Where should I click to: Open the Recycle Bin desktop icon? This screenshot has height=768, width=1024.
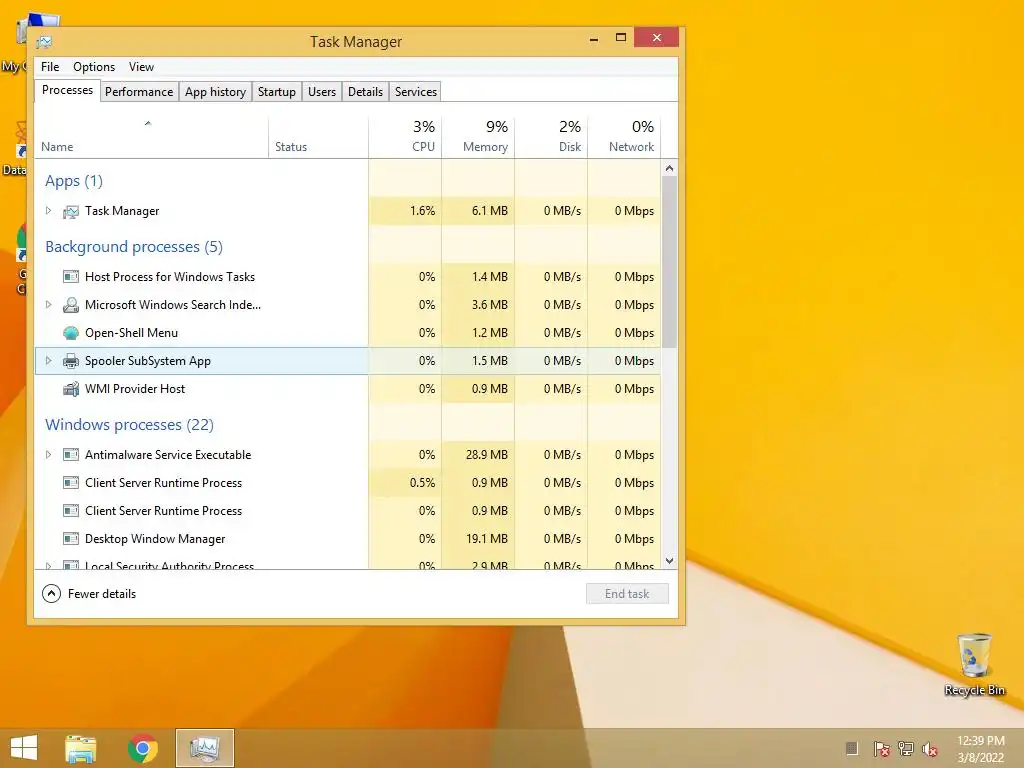974,664
